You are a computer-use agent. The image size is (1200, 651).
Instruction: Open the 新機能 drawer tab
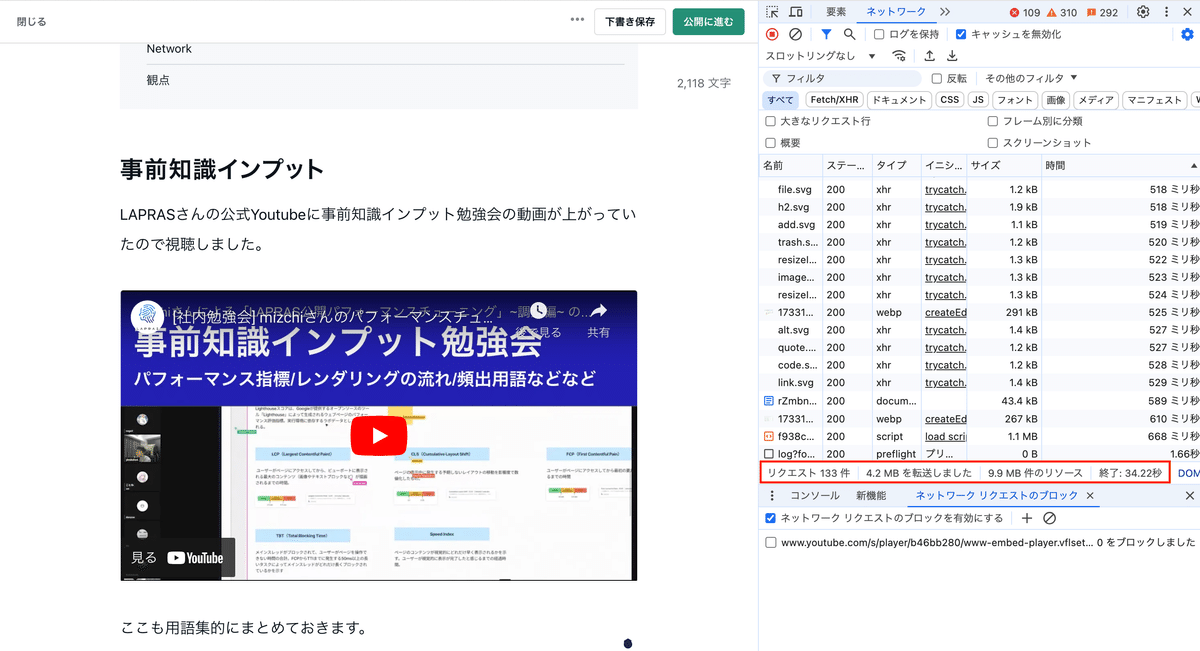point(871,496)
